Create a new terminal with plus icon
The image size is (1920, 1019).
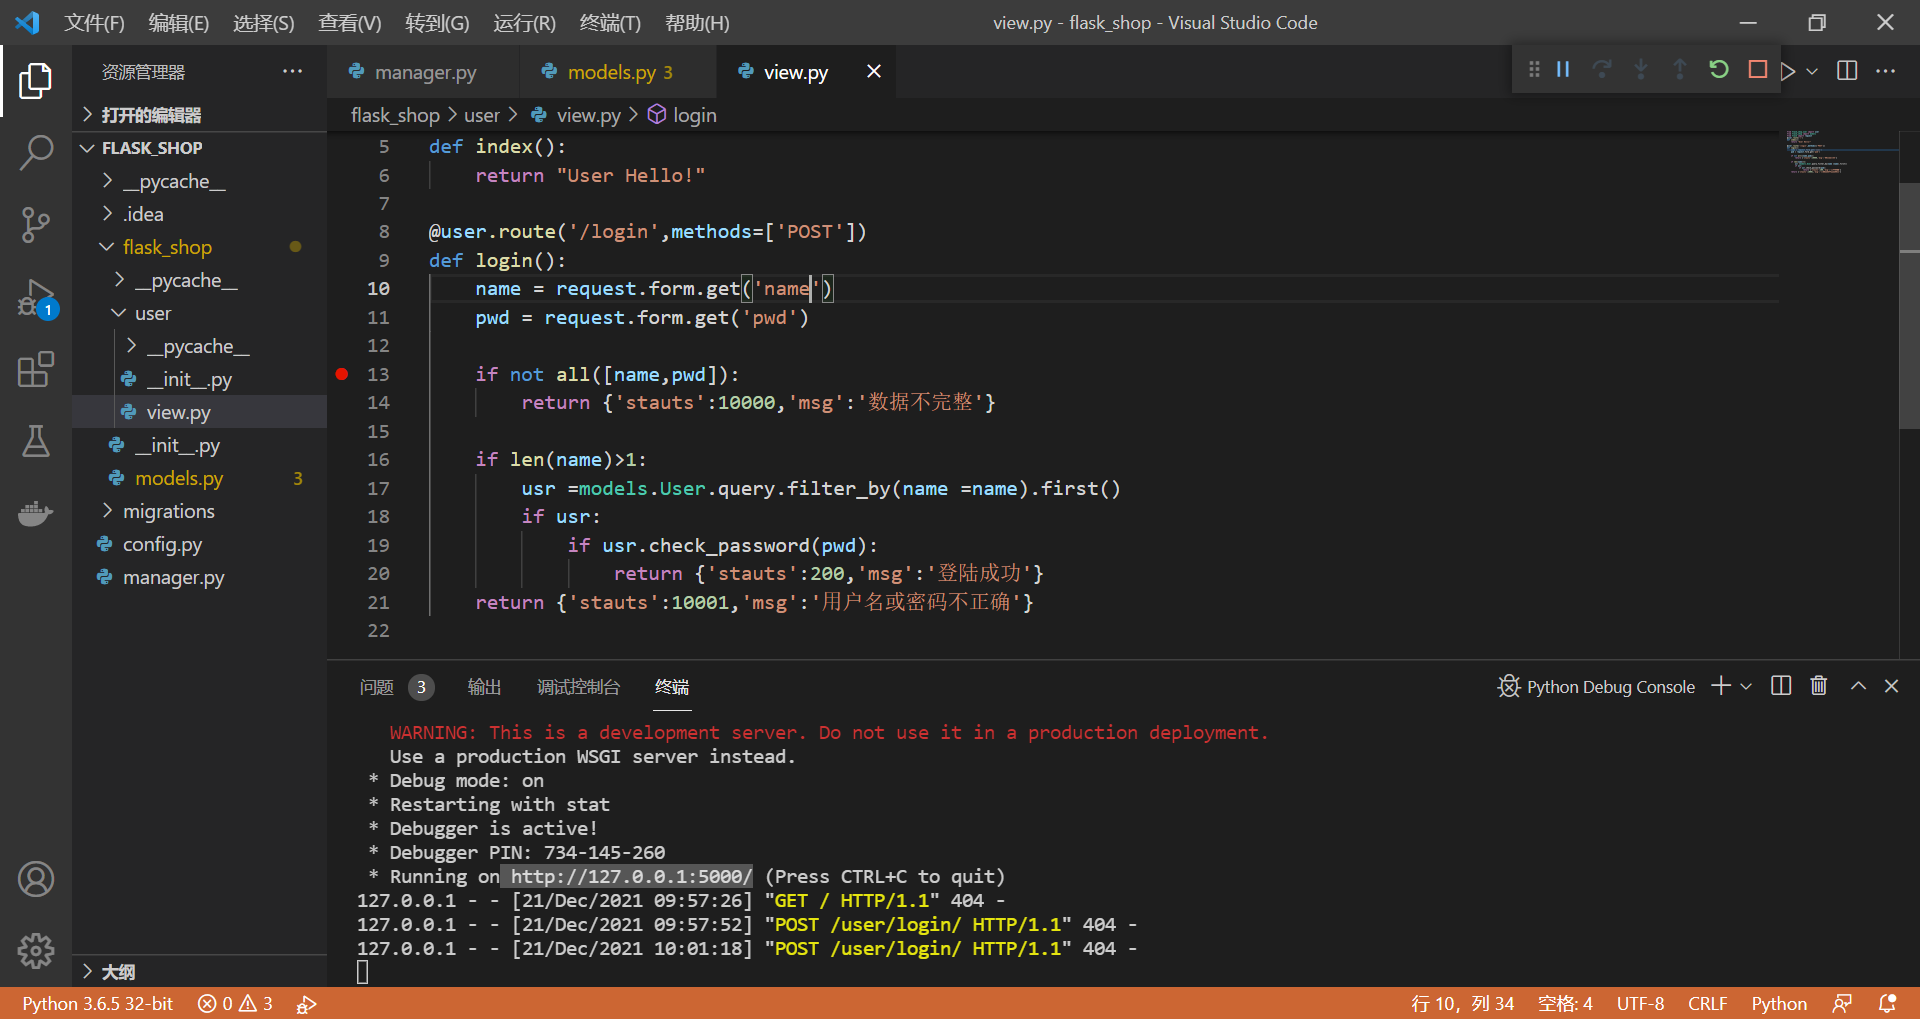[x=1721, y=686]
